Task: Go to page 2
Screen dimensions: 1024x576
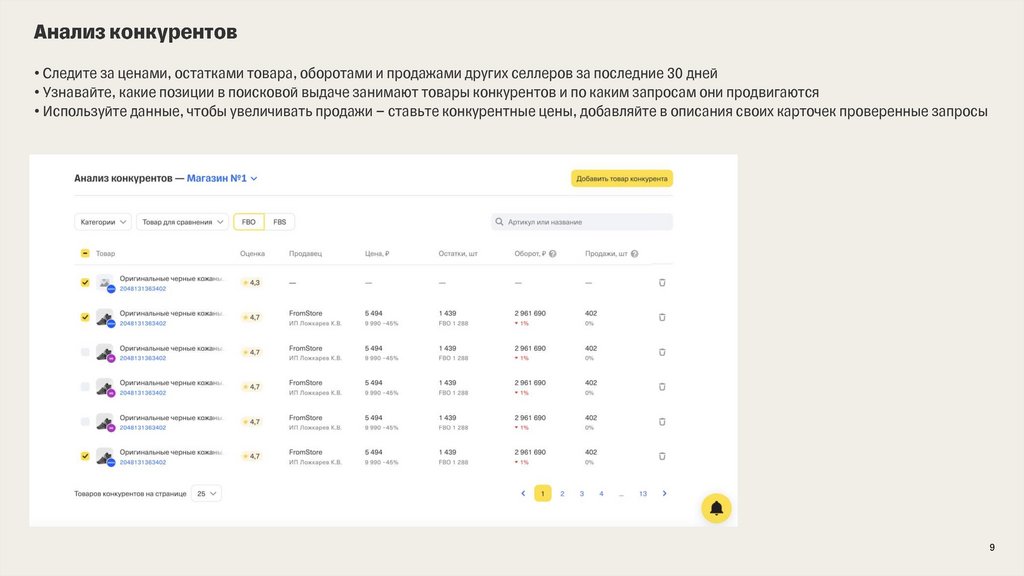Action: pos(562,494)
